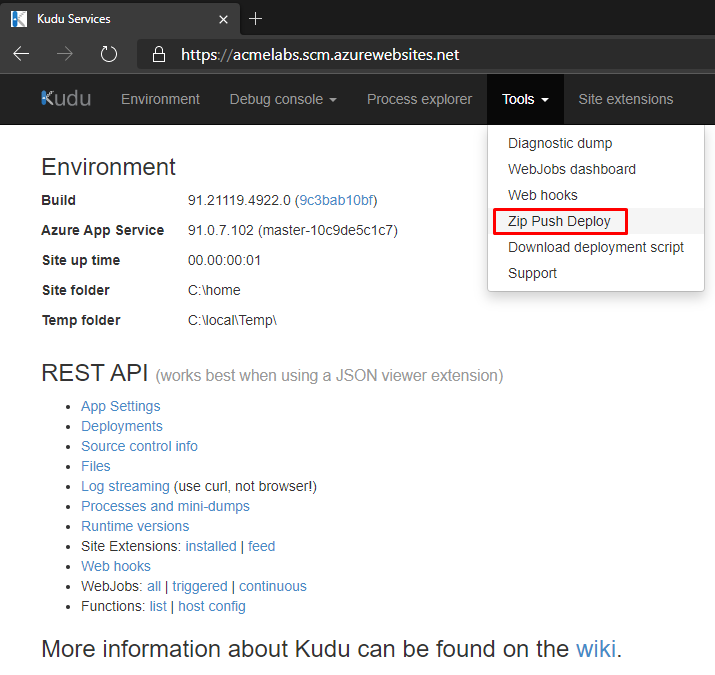Screen dimensions: 715x675
Task: Select Support in the Tools menu
Action: 532,273
